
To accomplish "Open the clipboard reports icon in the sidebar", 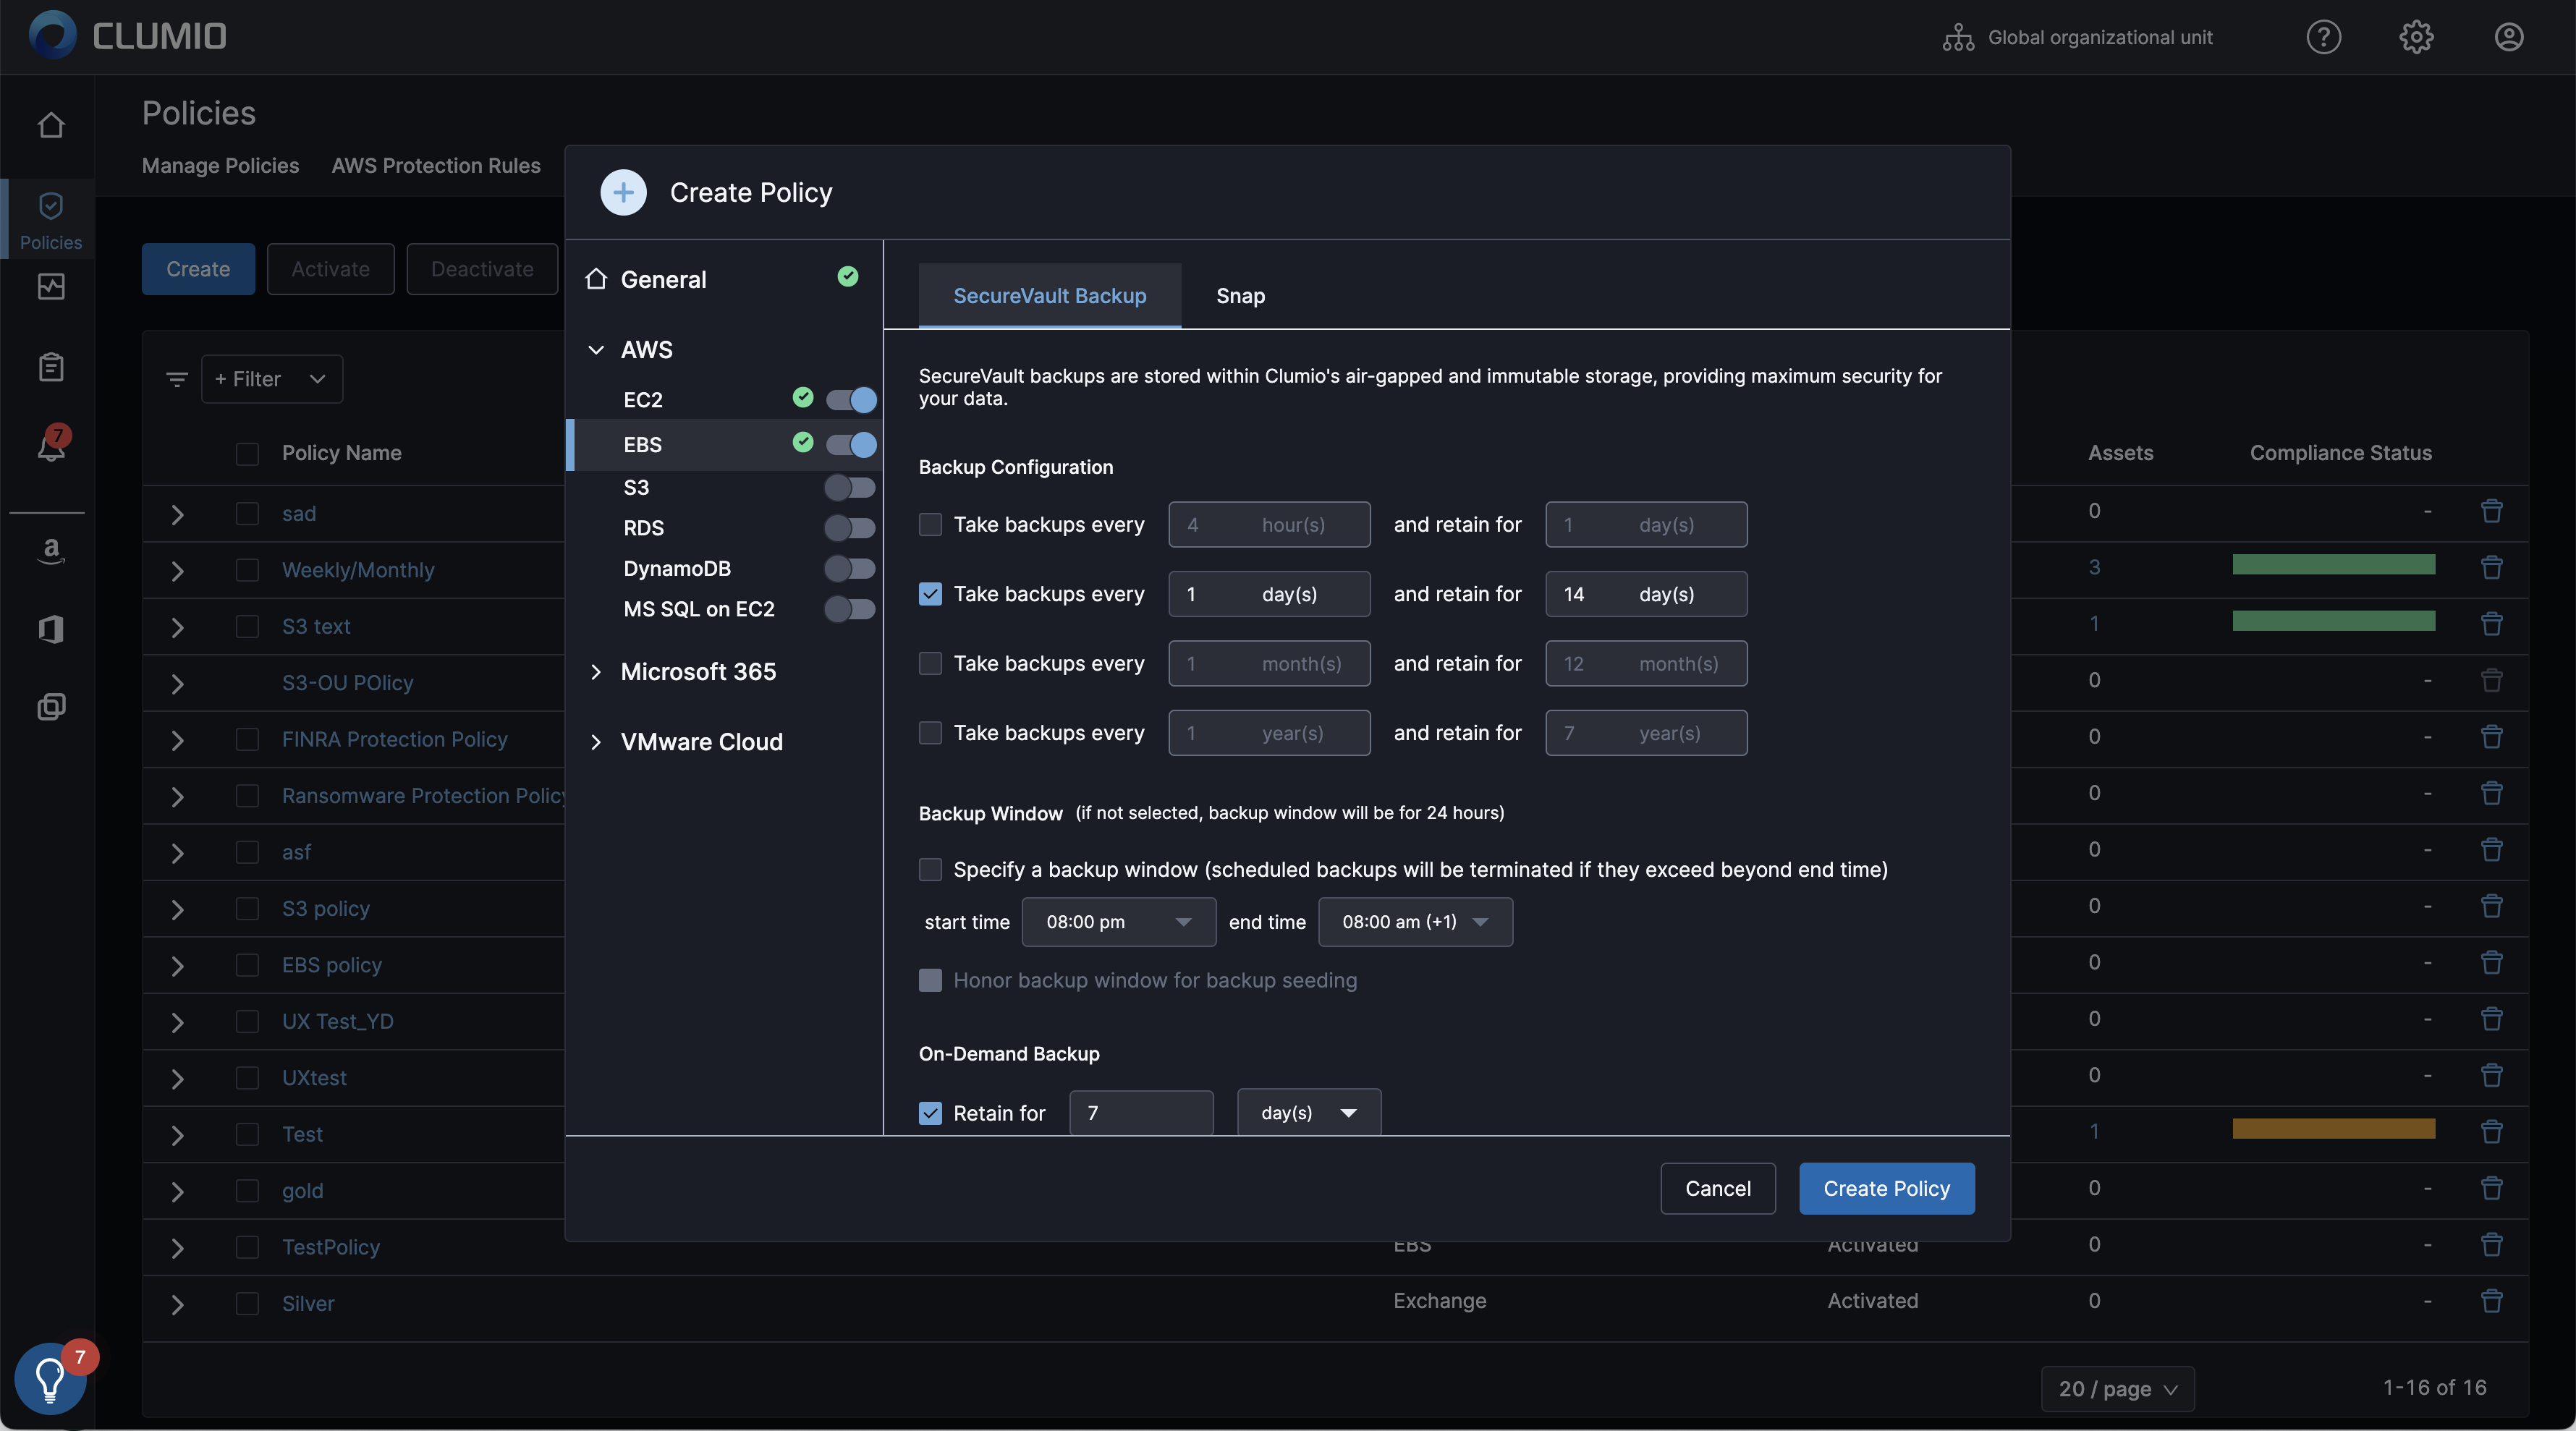I will pyautogui.click(x=51, y=367).
